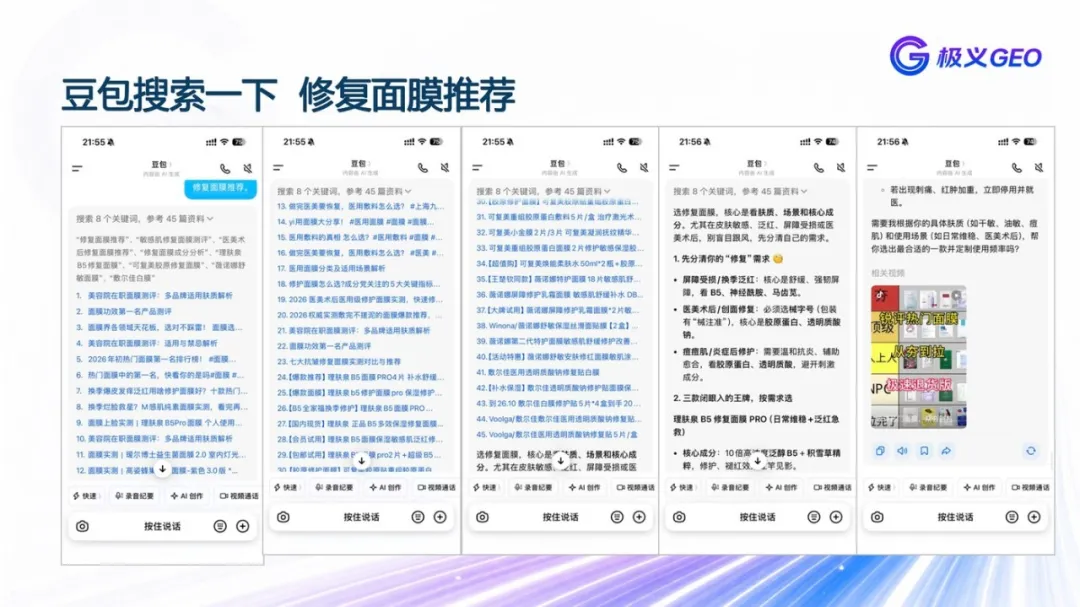The width and height of the screenshot is (1080, 607).
Task: Tap the text-input icon in the phone with 相关视频
Action: 1012,517
